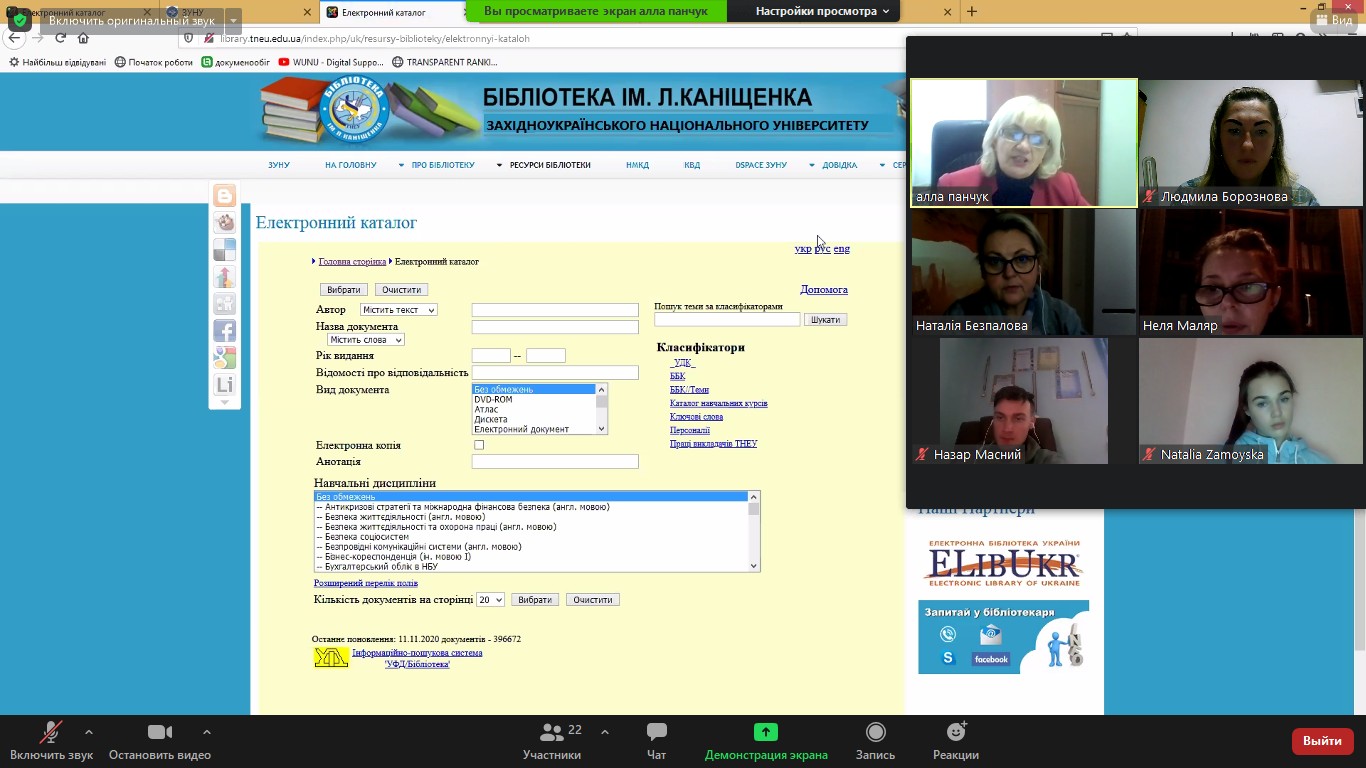Focus the Анотація input field
Image resolution: width=1366 pixels, height=768 pixels.
coord(555,462)
